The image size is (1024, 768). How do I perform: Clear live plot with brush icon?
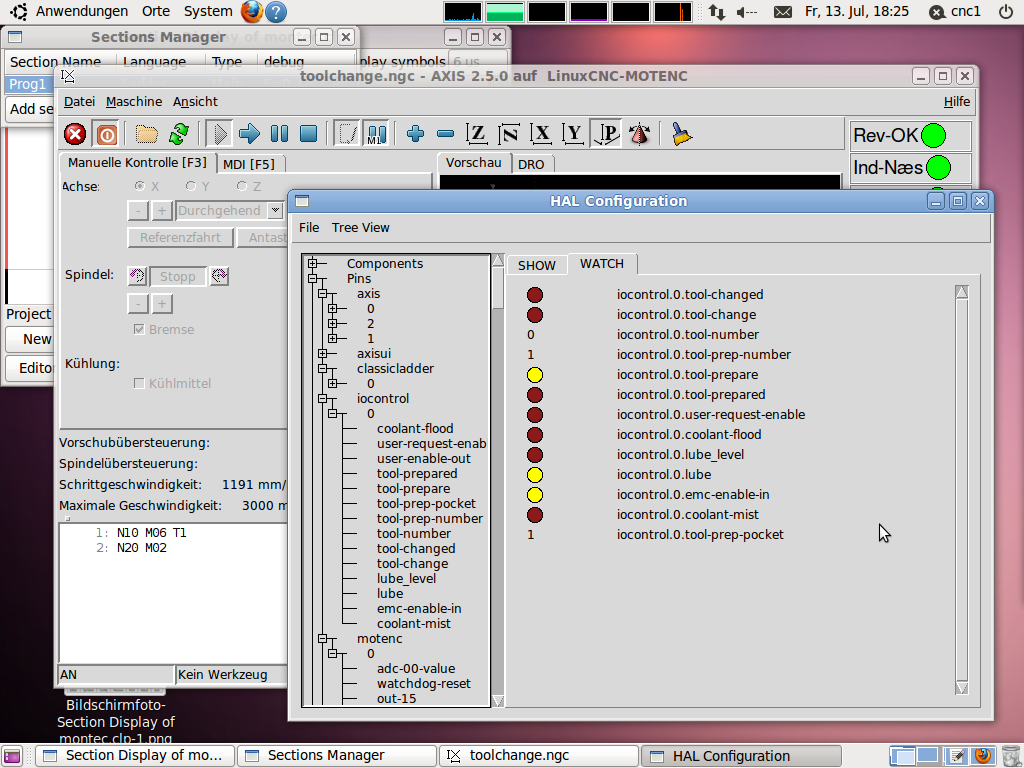(x=681, y=135)
